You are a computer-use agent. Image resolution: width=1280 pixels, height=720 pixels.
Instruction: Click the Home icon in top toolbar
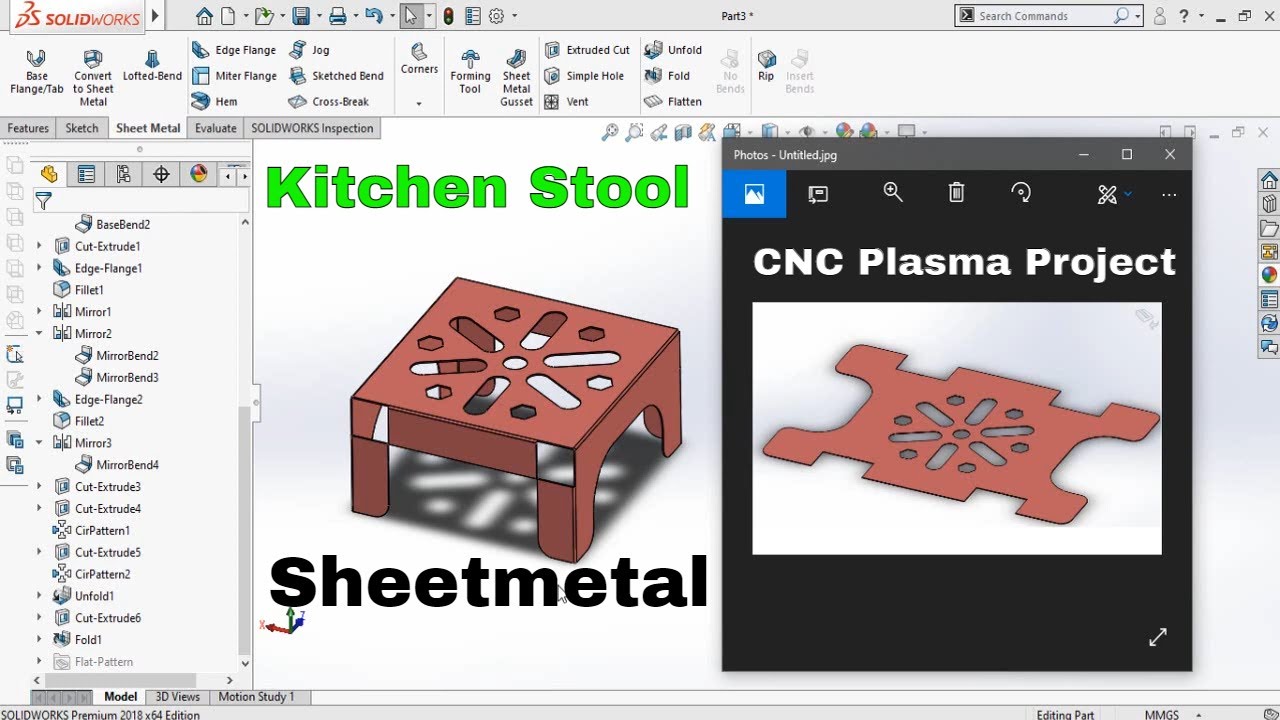click(204, 15)
